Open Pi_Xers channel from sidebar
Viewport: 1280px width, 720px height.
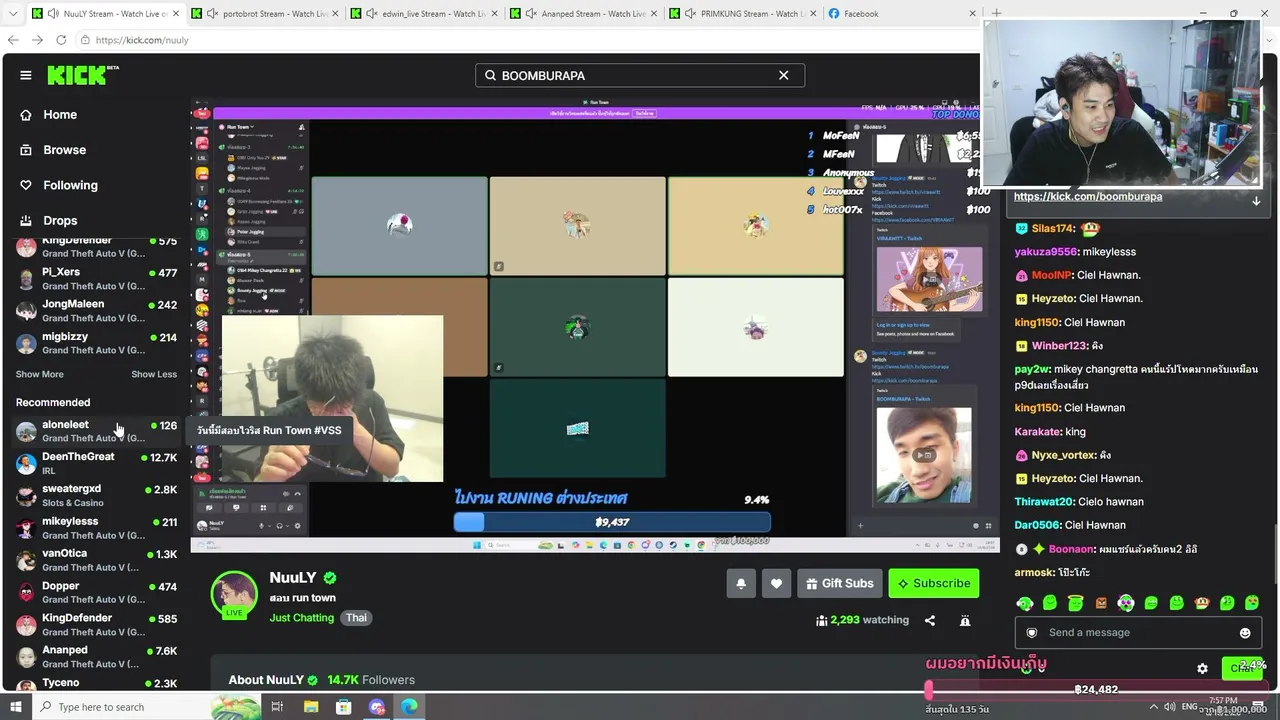point(96,279)
